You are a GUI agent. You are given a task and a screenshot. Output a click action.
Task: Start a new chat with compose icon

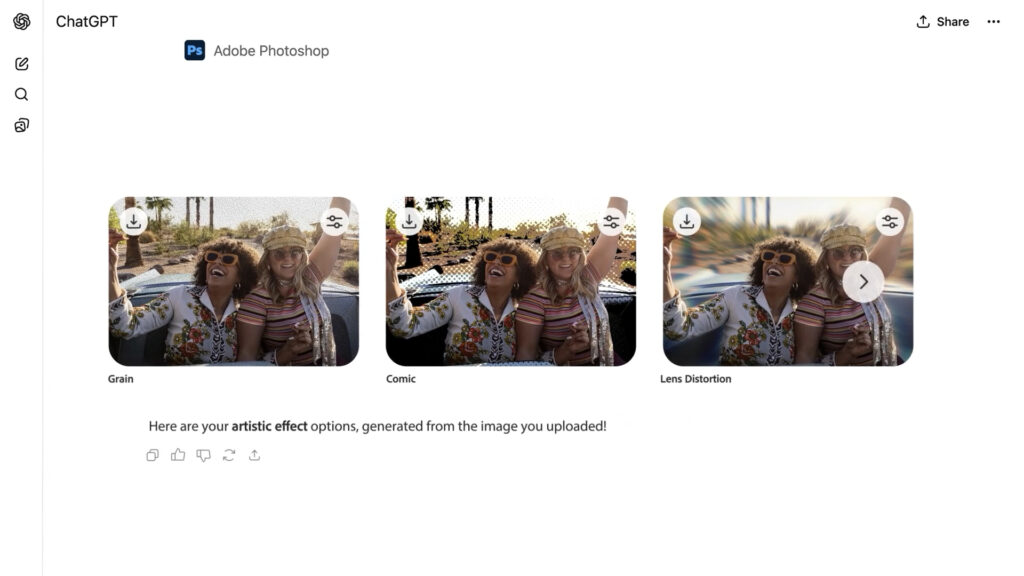pos(21,64)
